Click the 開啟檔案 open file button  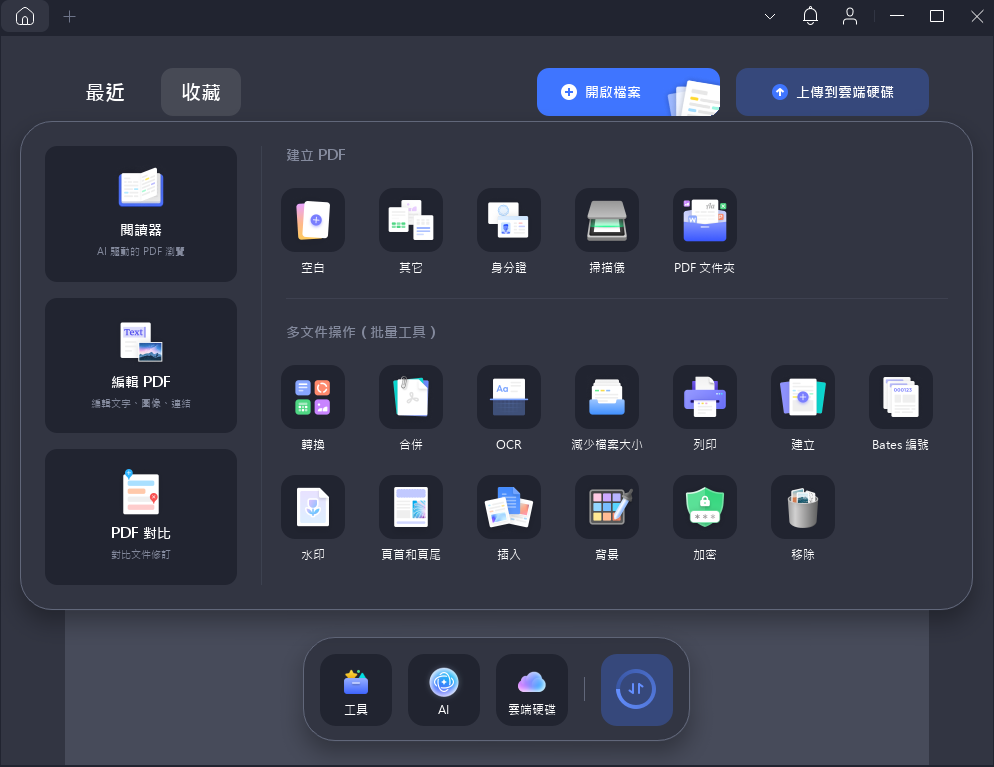click(x=627, y=92)
